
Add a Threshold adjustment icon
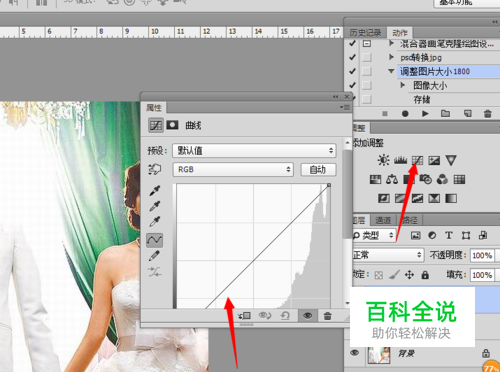[x=417, y=199]
